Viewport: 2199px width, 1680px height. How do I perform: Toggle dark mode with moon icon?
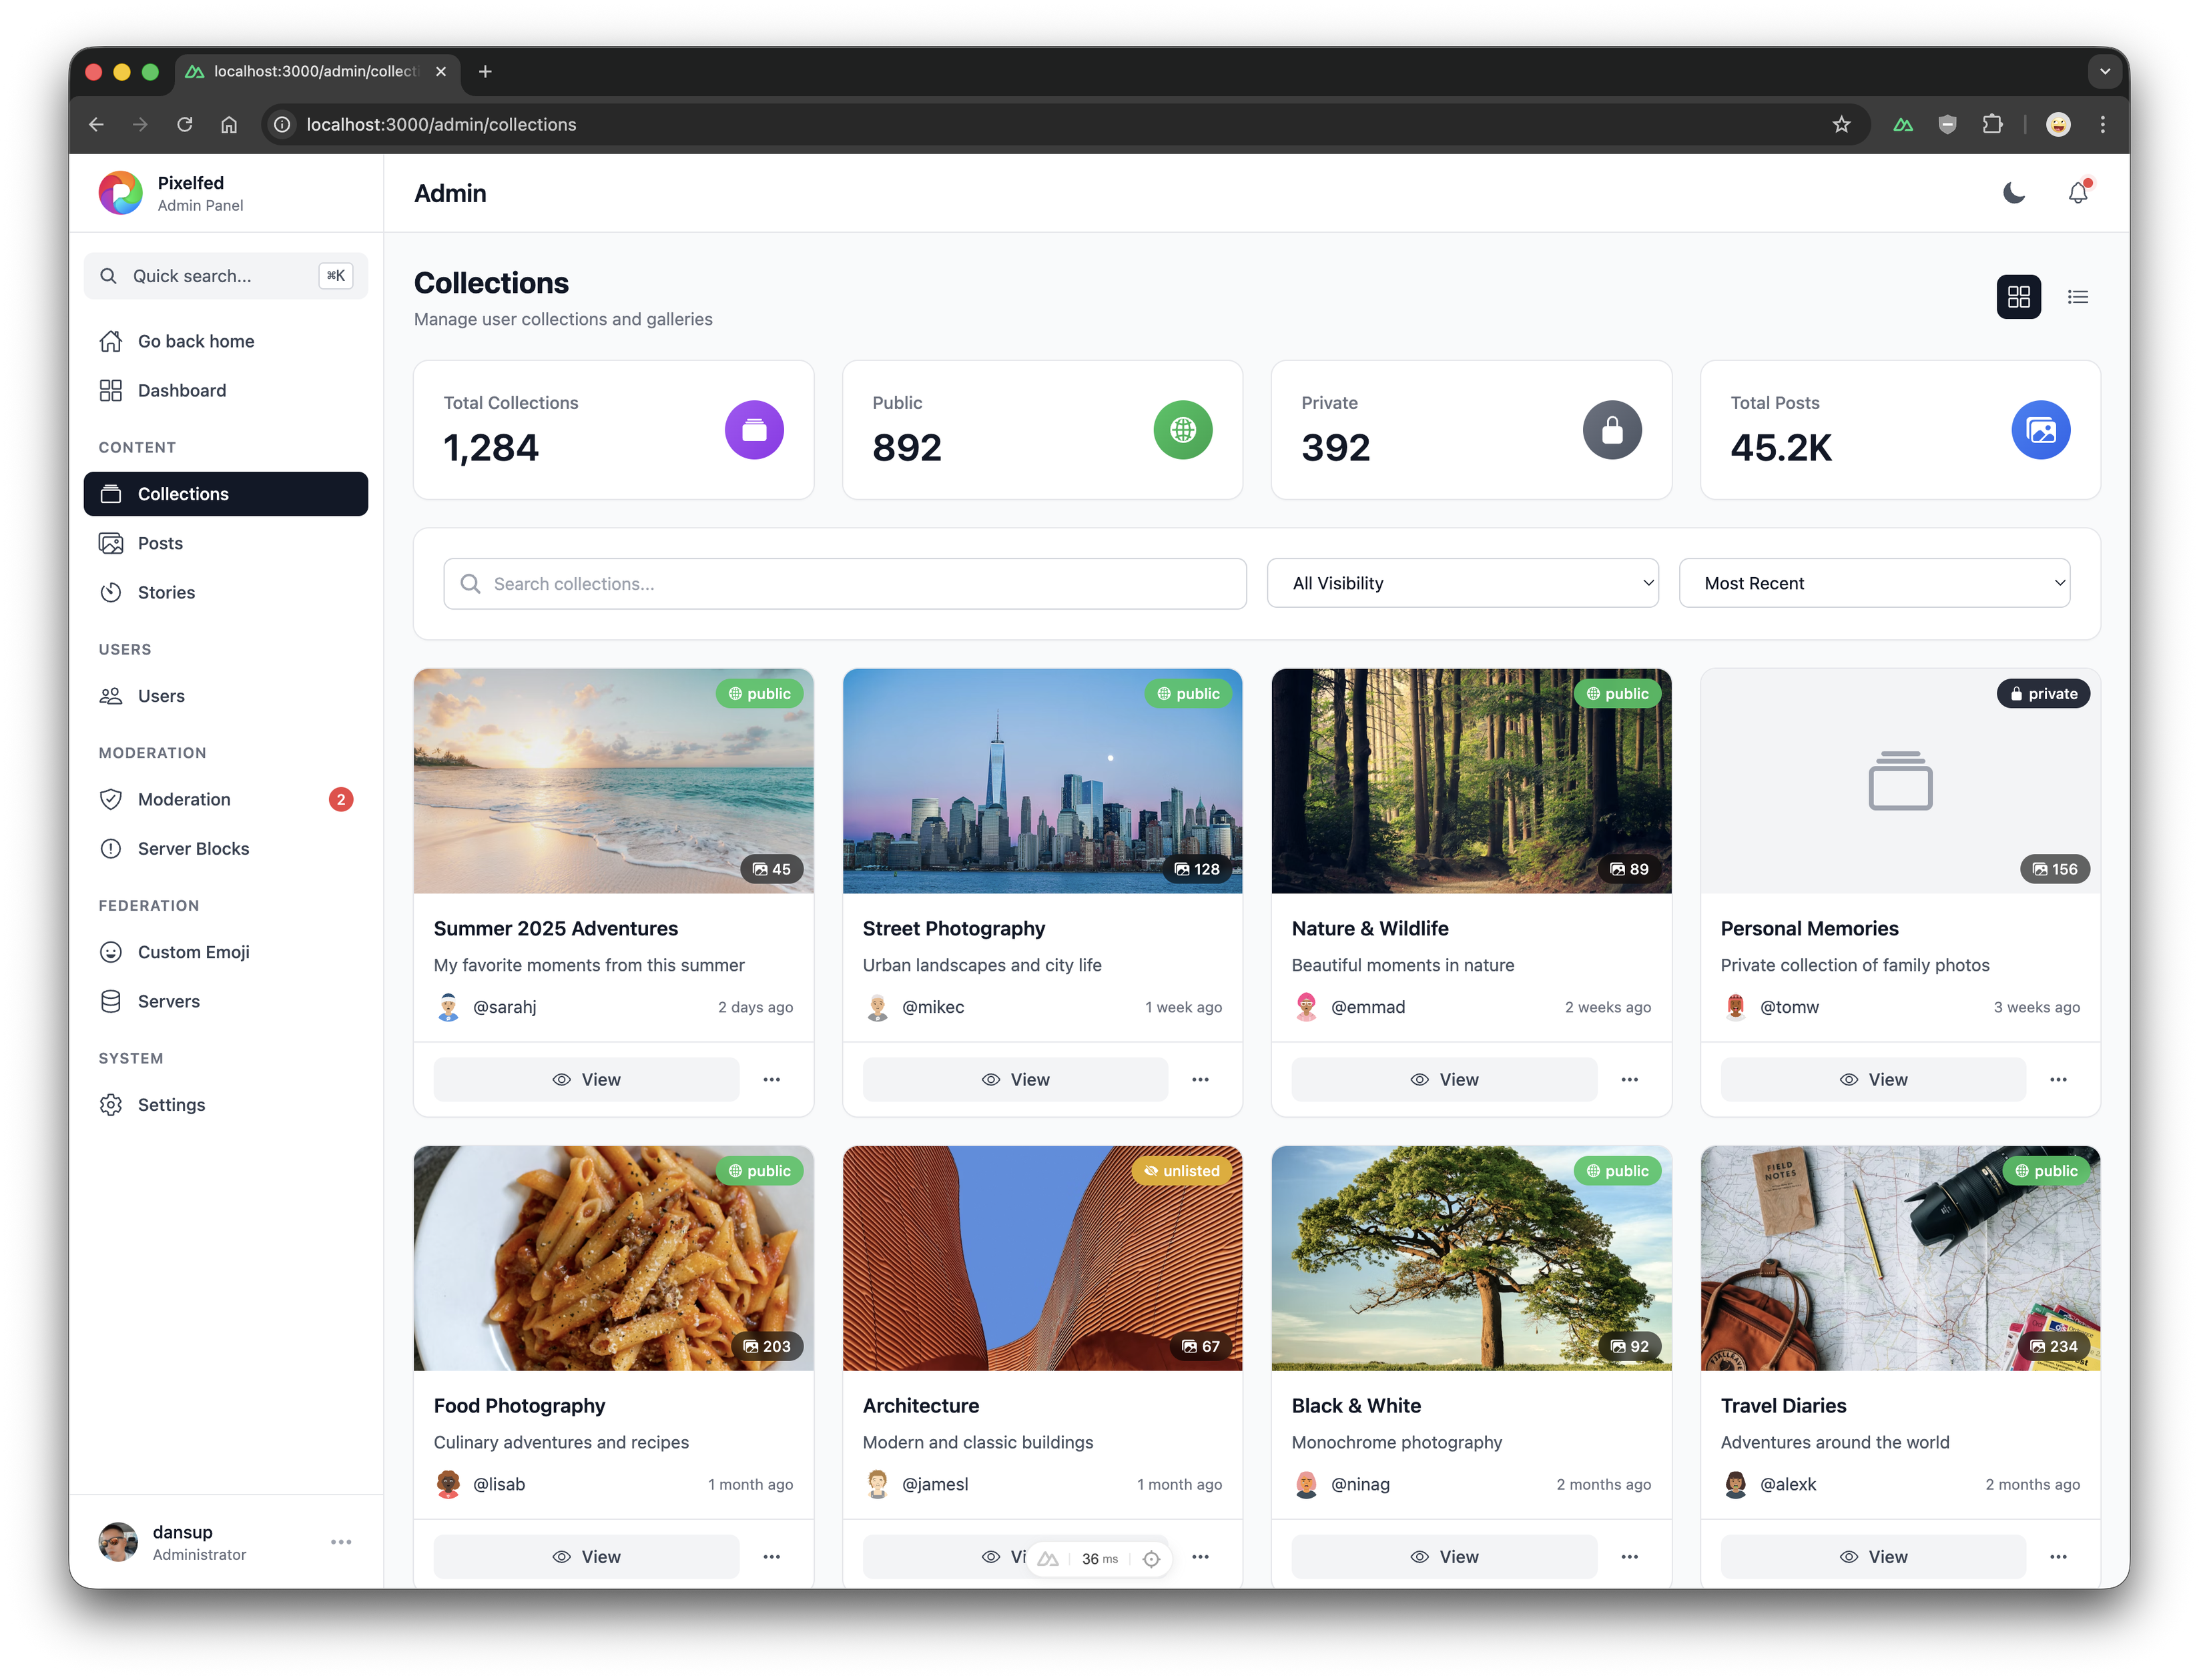[2013, 193]
